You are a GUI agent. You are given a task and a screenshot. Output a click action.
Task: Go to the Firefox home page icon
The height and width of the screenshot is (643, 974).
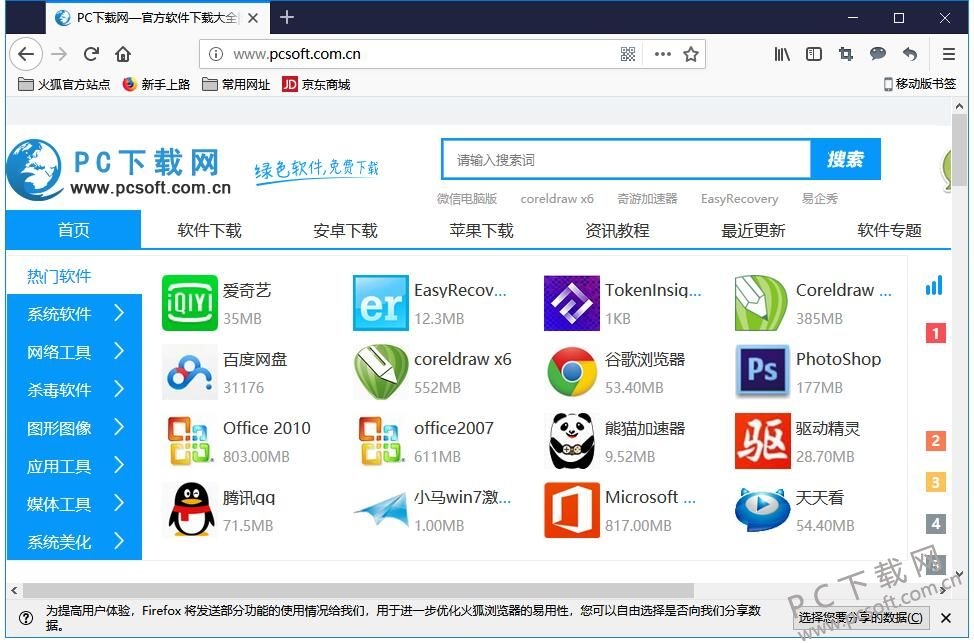(x=123, y=54)
